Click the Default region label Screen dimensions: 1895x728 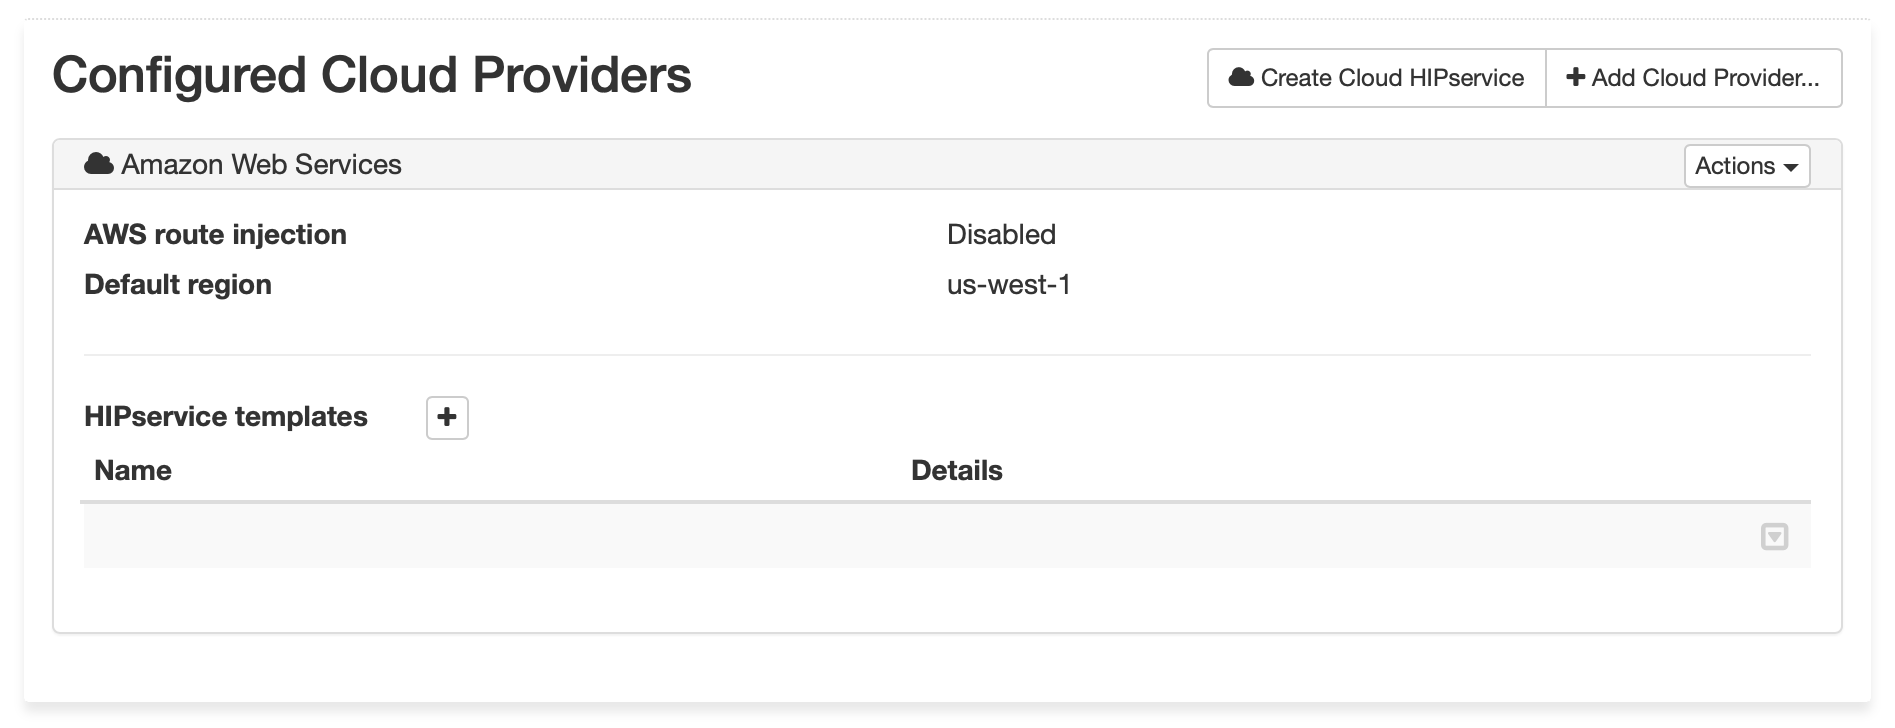pos(178,285)
